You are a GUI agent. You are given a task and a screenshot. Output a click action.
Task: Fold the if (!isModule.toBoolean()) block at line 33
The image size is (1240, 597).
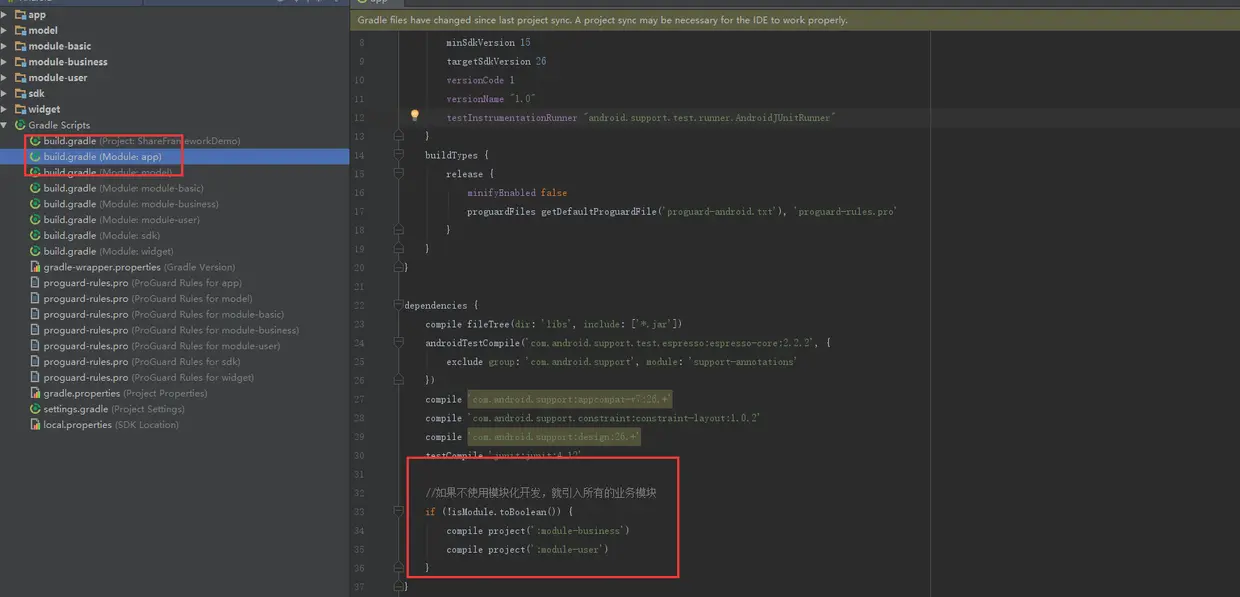[x=399, y=511]
